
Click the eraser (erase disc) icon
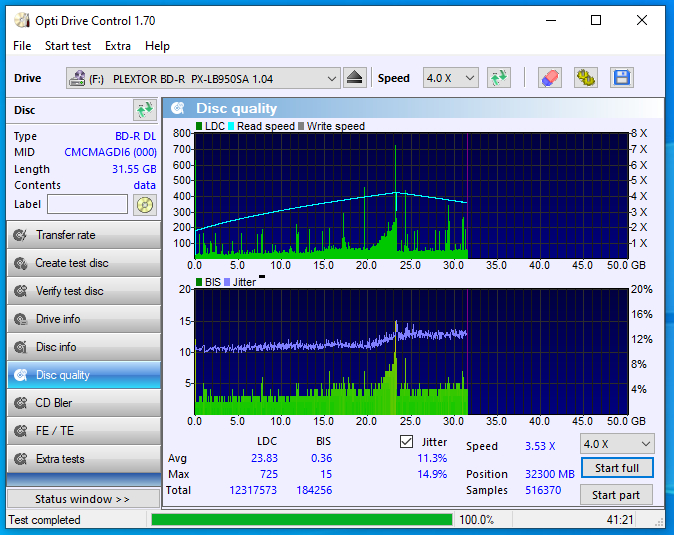tap(550, 78)
